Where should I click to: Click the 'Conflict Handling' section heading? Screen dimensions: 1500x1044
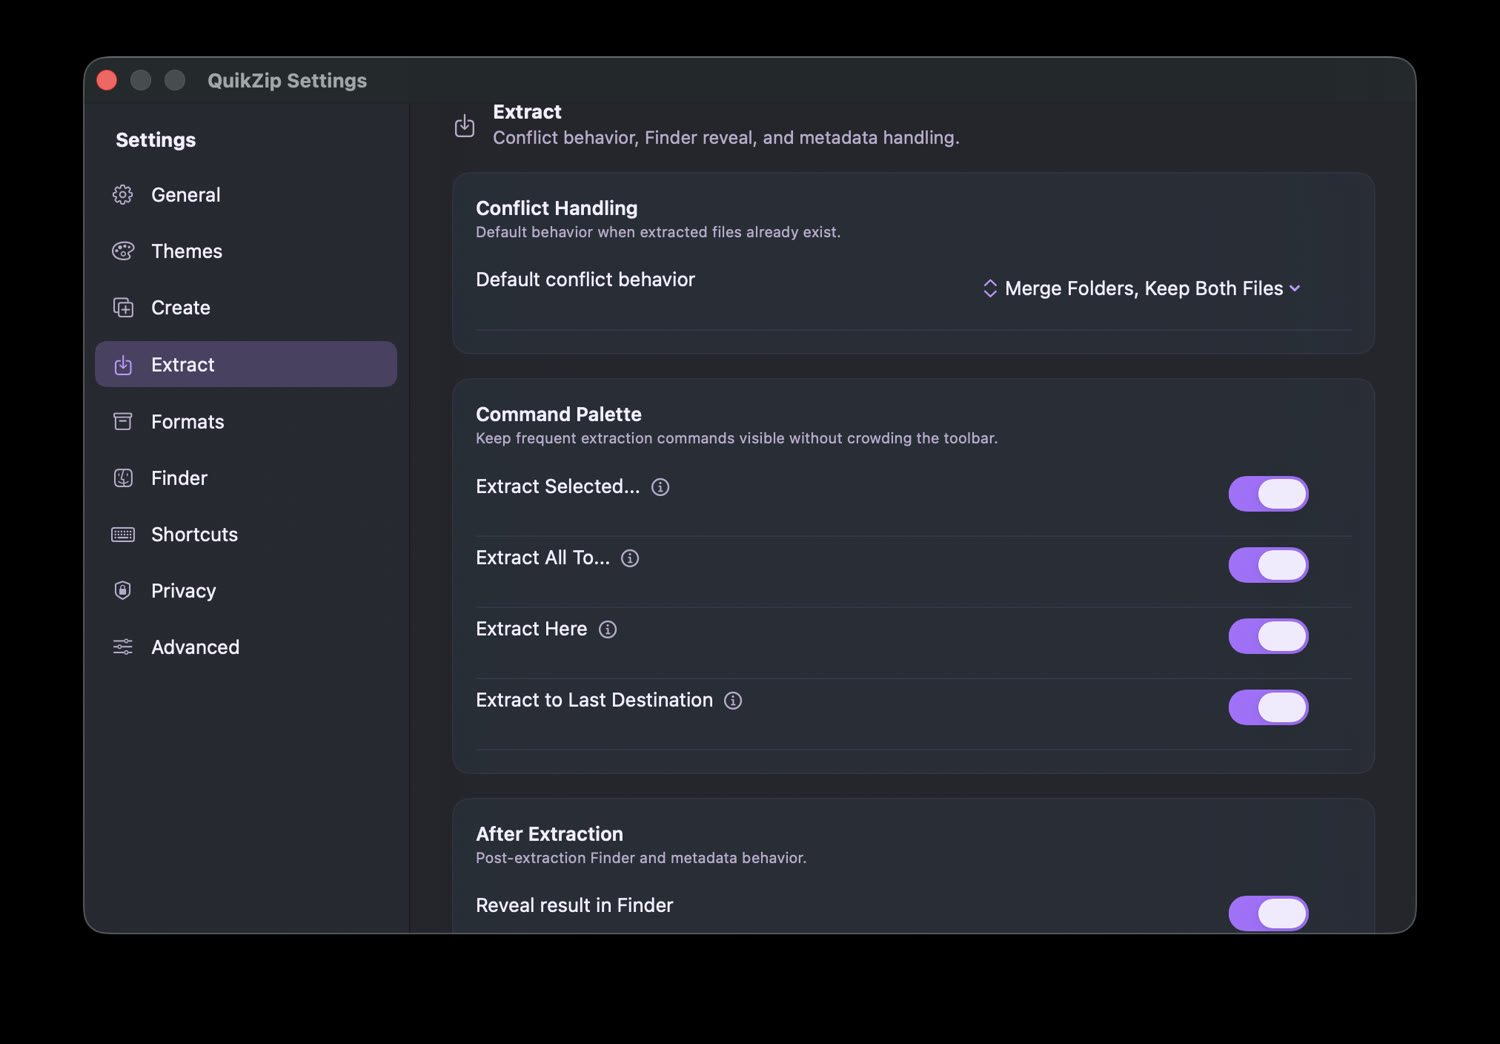(x=556, y=208)
